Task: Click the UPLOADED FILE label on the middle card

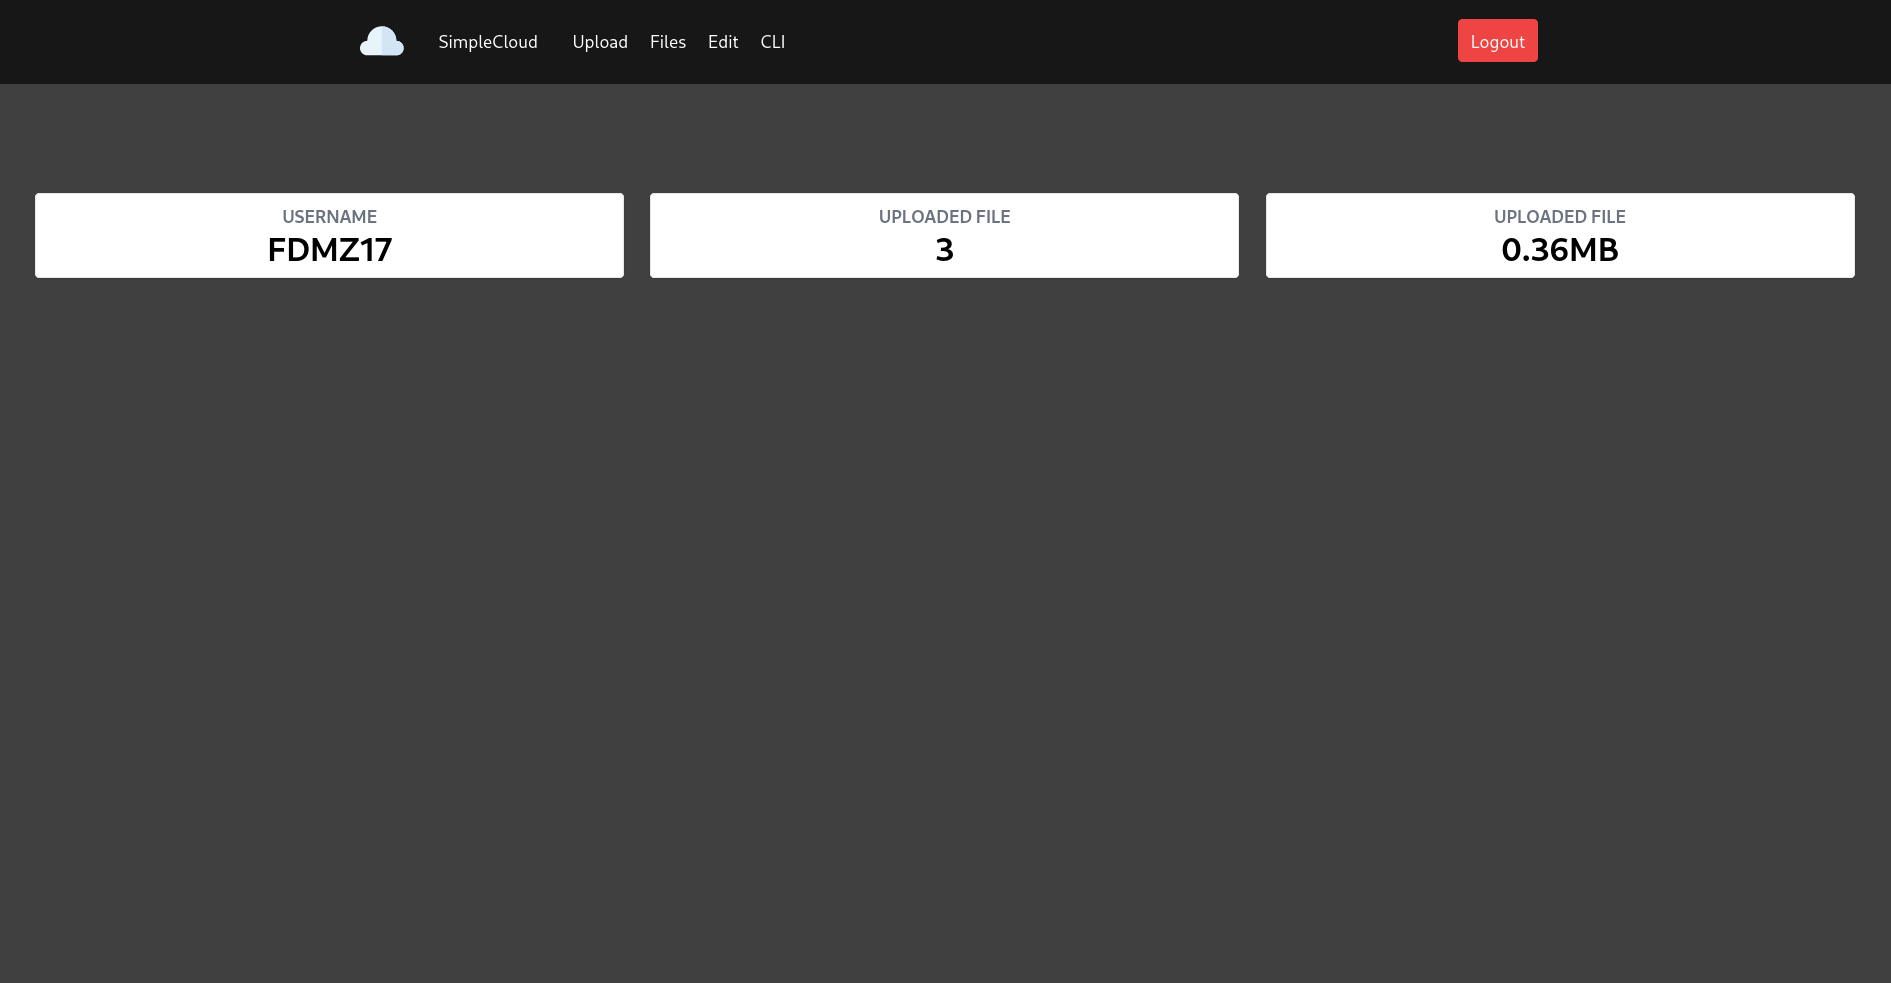Action: coord(944,216)
